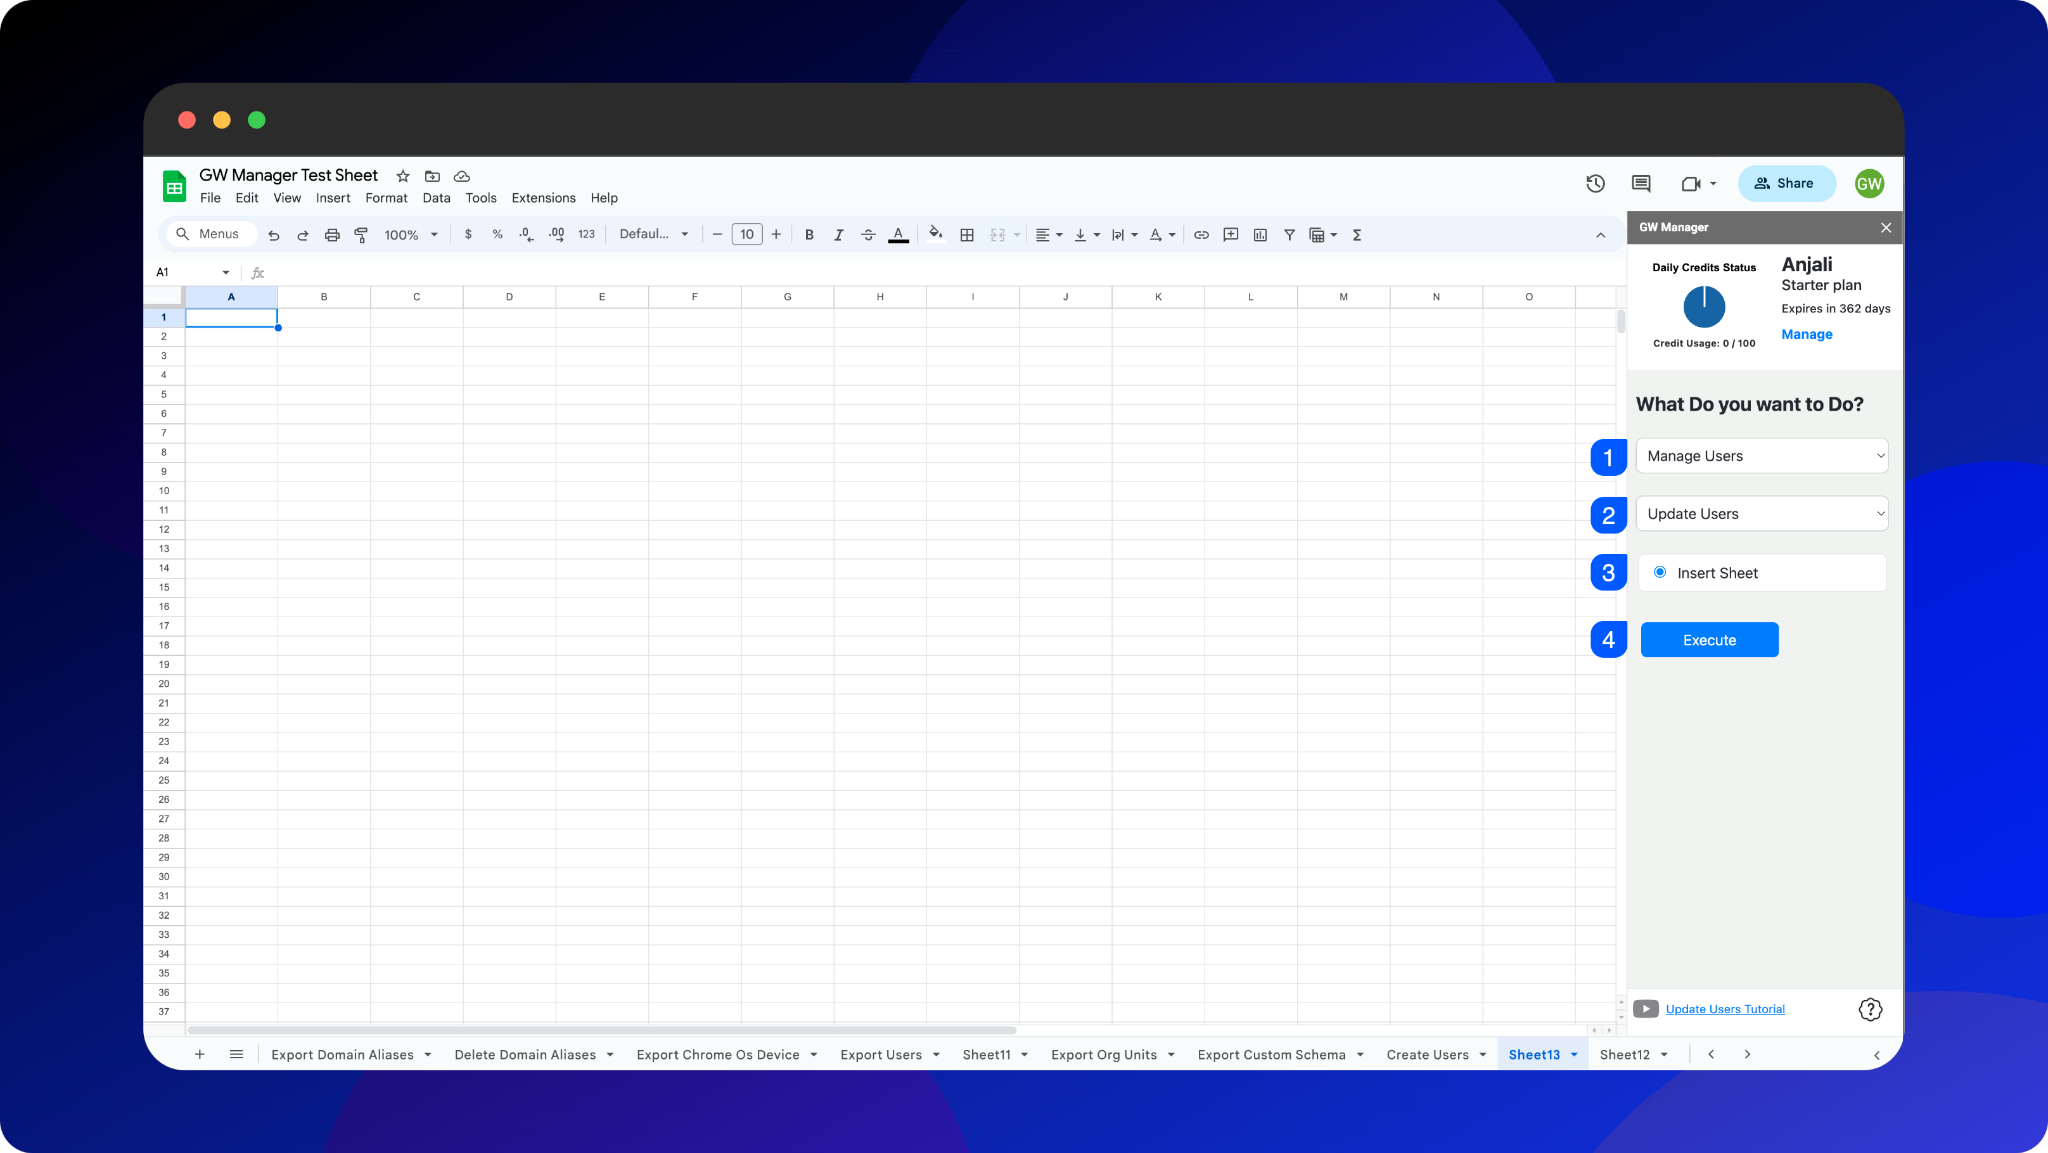Open the Manage Users dropdown
The height and width of the screenshot is (1153, 2048).
[1762, 456]
